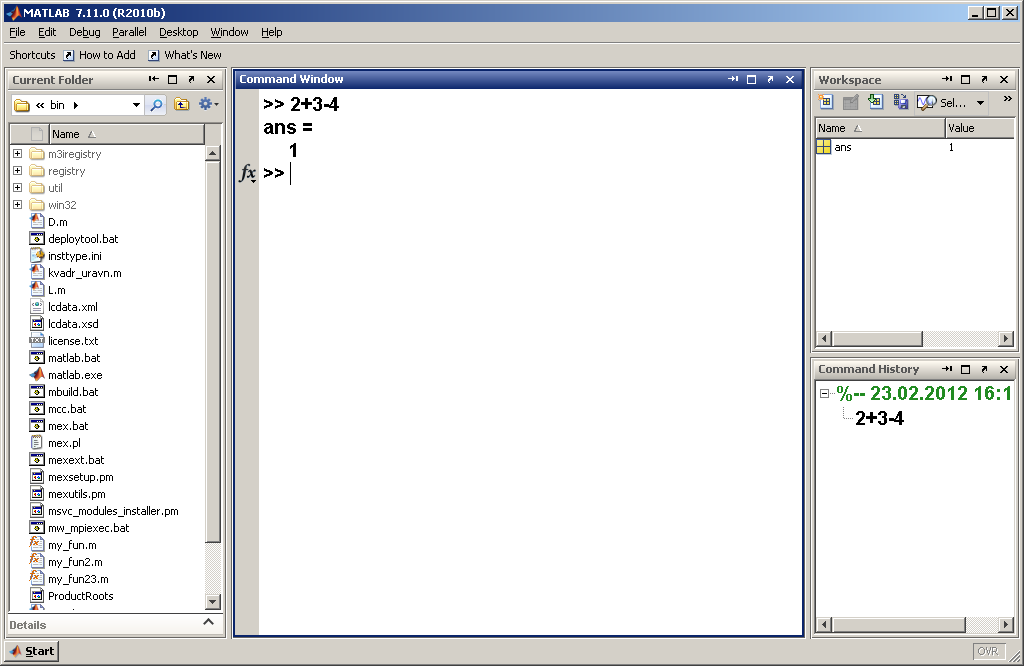Screen dimensions: 1024x666
Task: Open the Edit menu
Action: point(47,32)
